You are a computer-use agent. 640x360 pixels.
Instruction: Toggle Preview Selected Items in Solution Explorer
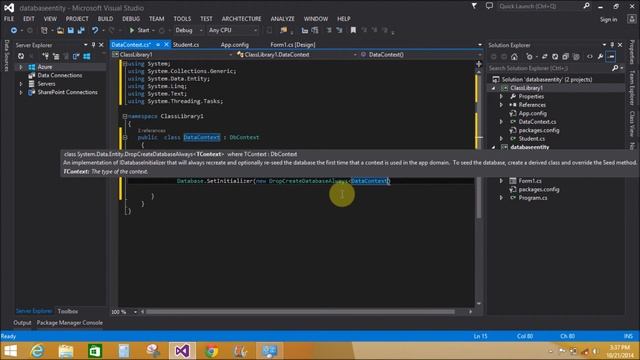click(611, 57)
